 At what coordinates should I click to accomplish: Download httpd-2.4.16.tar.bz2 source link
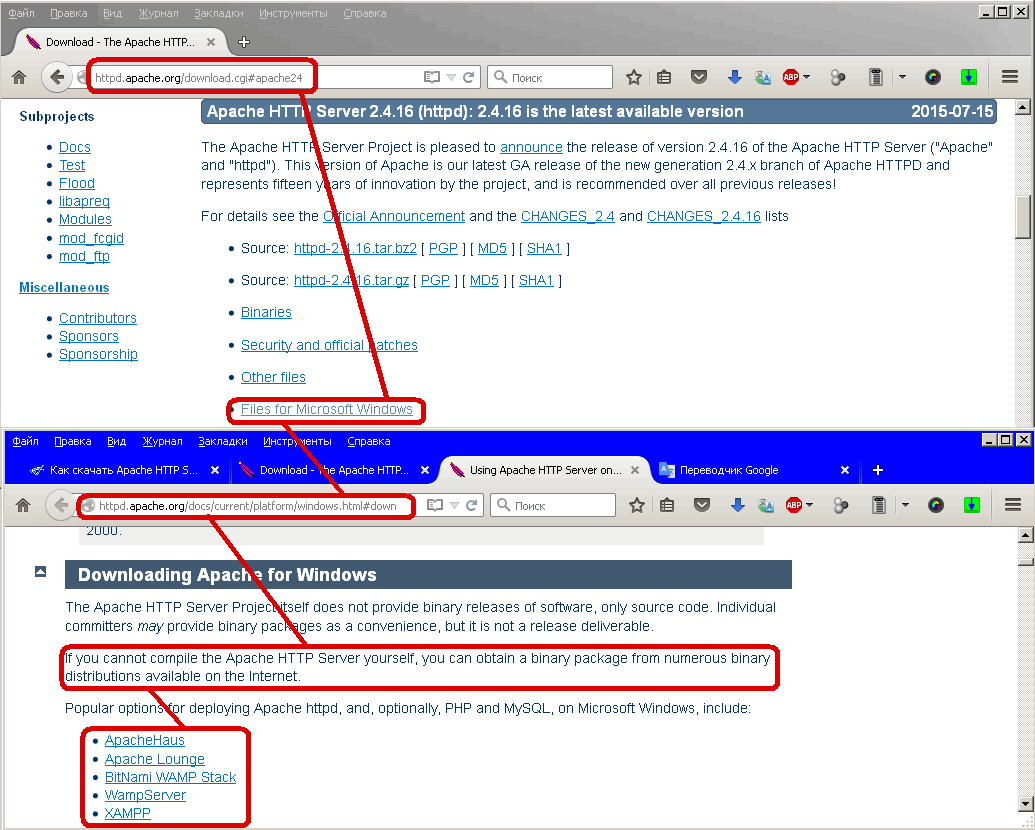pyautogui.click(x=355, y=248)
